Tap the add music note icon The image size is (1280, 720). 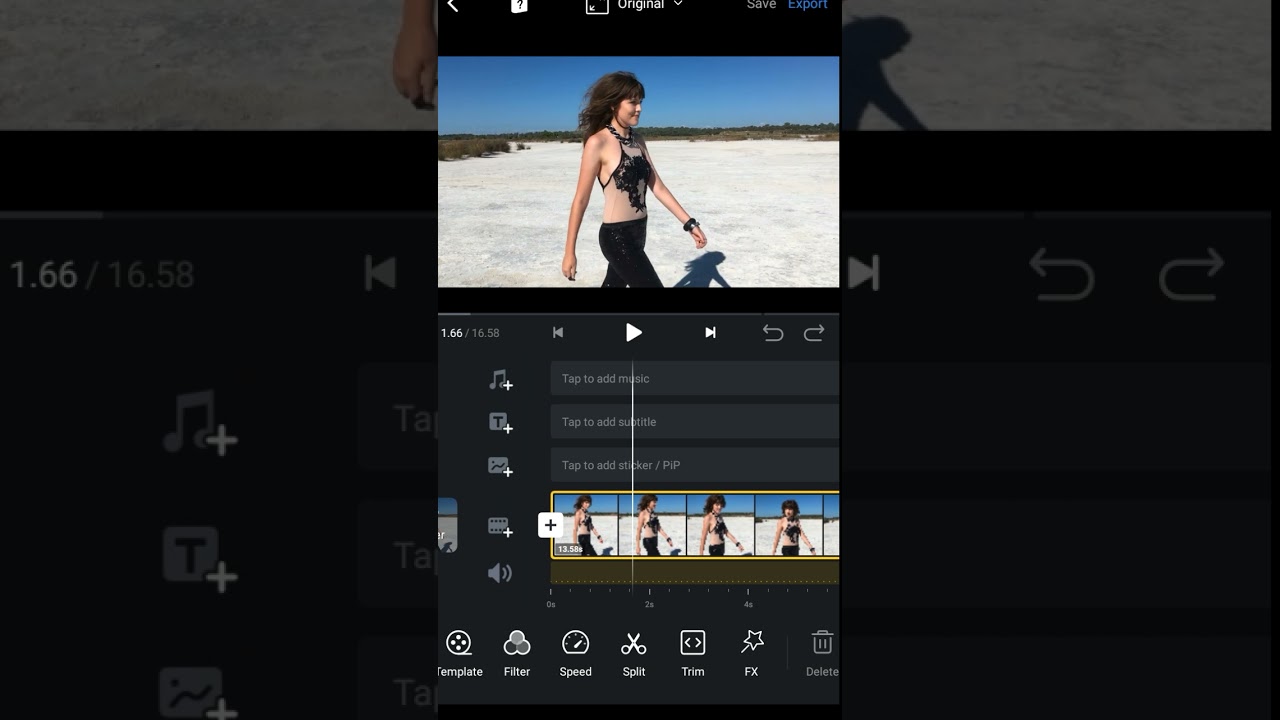[x=500, y=379]
